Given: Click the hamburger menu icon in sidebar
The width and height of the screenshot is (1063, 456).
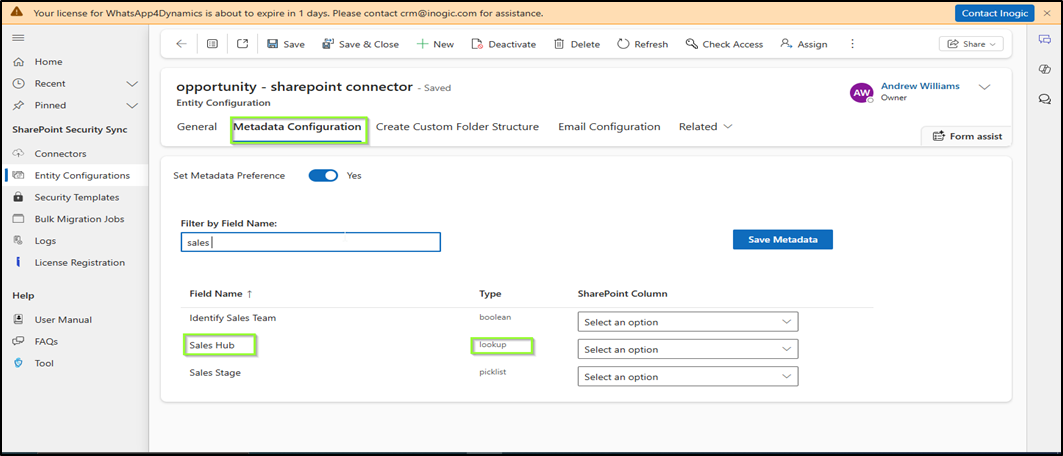Looking at the screenshot, I should point(18,37).
